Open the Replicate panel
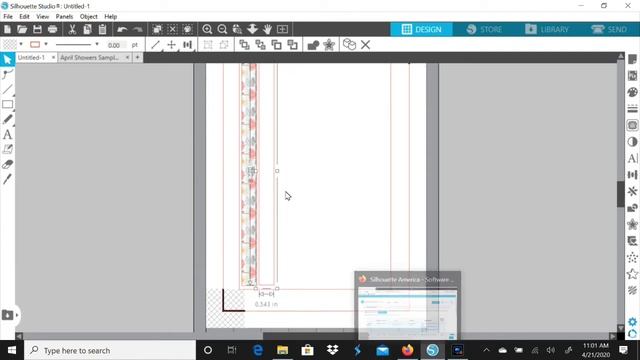640x360 pixels. pos(632,191)
